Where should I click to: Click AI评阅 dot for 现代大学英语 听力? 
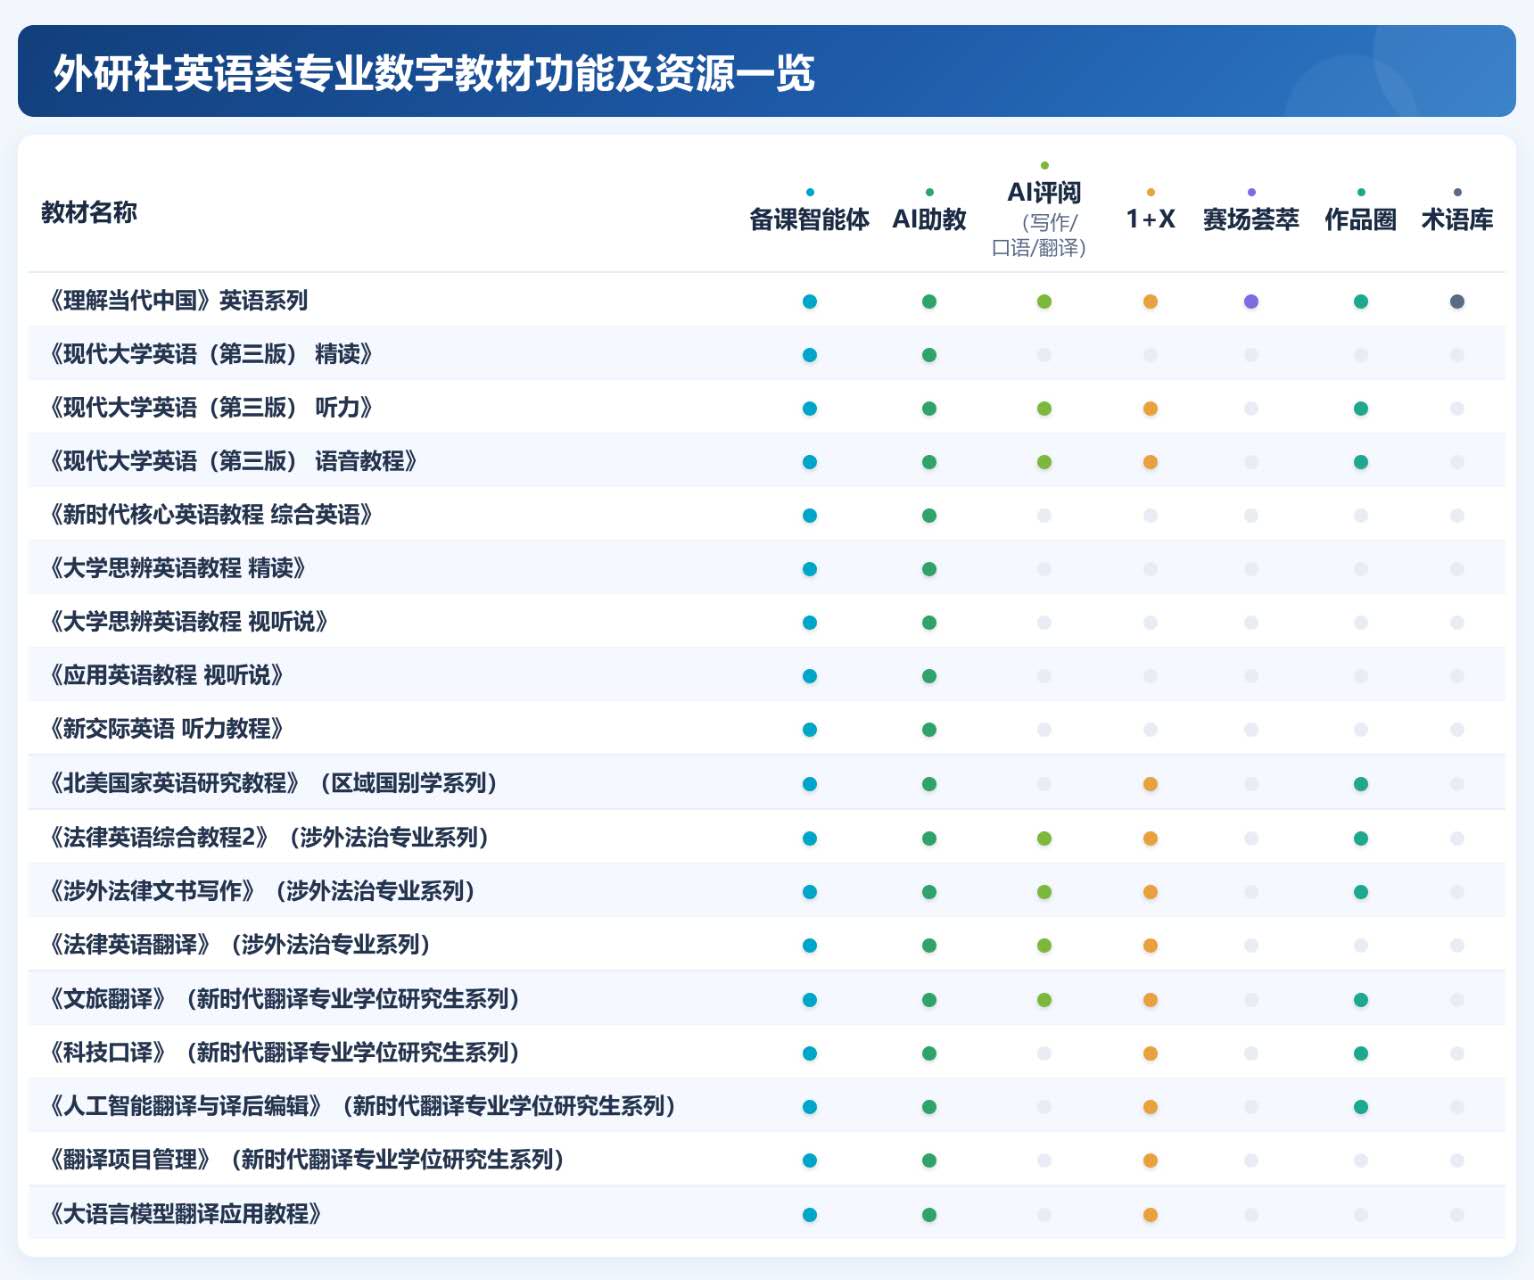coord(1044,408)
